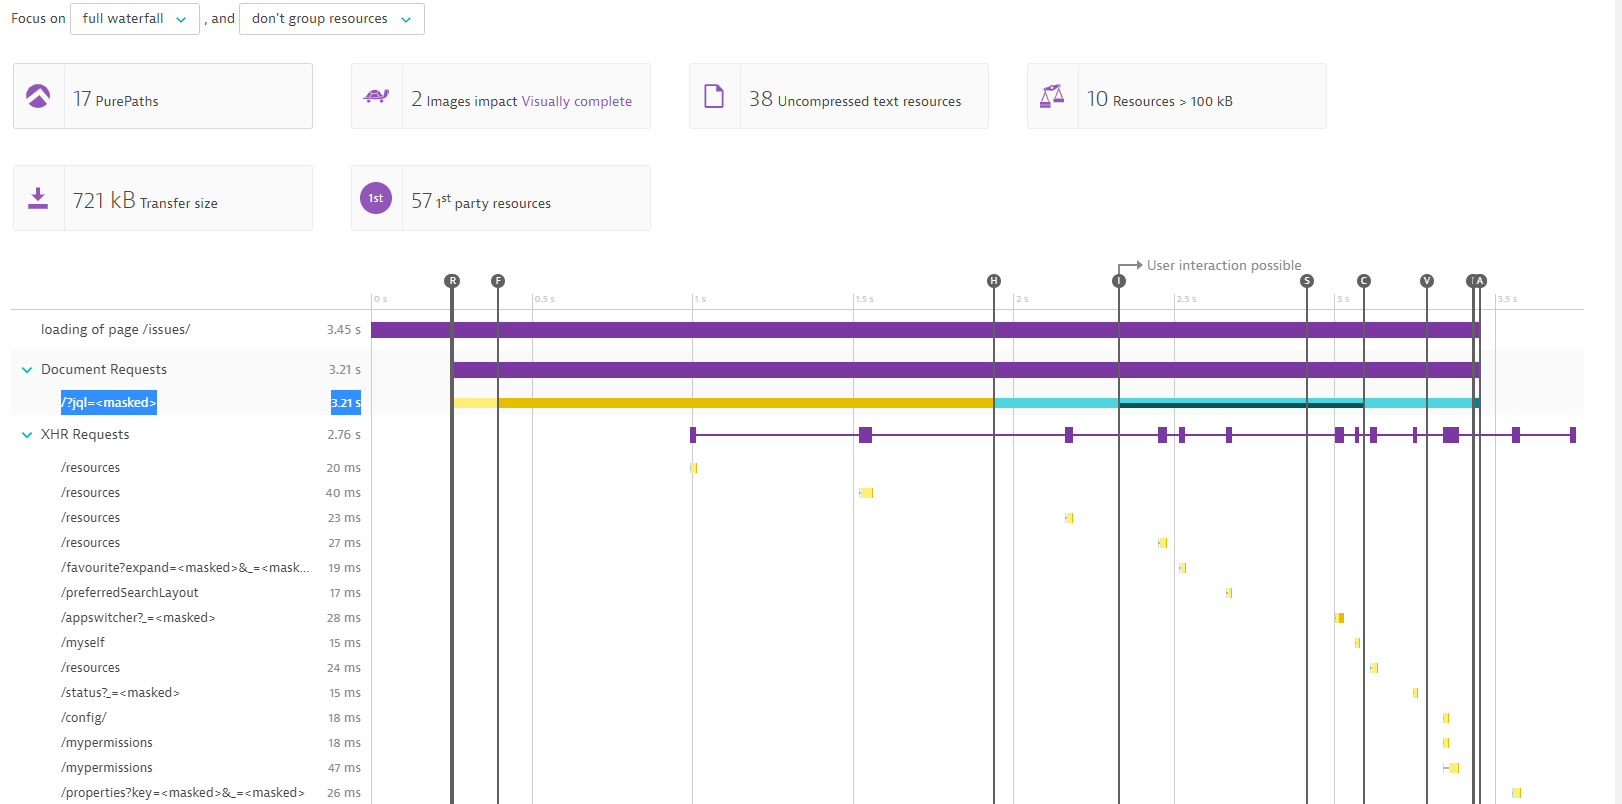Click the yellow bar of the document request
Viewport: 1622px width, 804px height.
point(745,403)
